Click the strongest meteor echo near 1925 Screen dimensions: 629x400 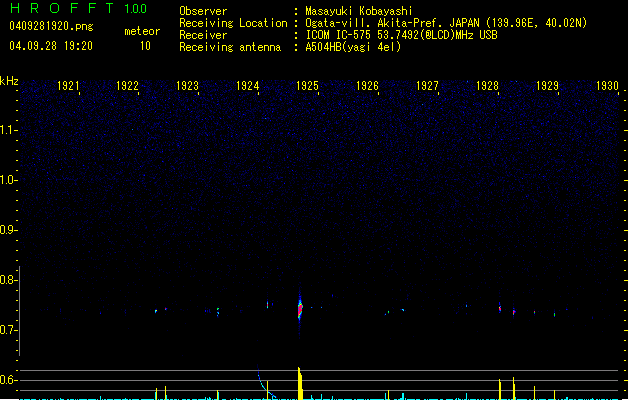point(300,309)
